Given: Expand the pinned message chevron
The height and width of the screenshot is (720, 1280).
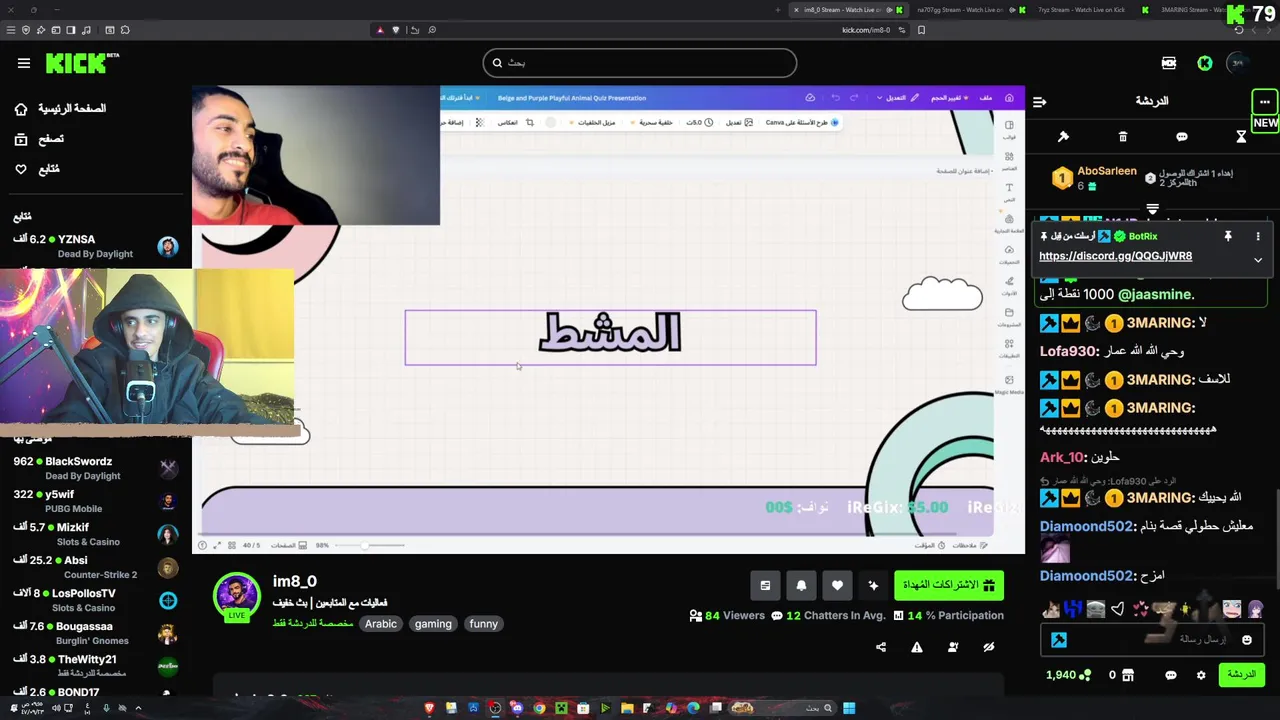Looking at the screenshot, I should coord(1258,260).
